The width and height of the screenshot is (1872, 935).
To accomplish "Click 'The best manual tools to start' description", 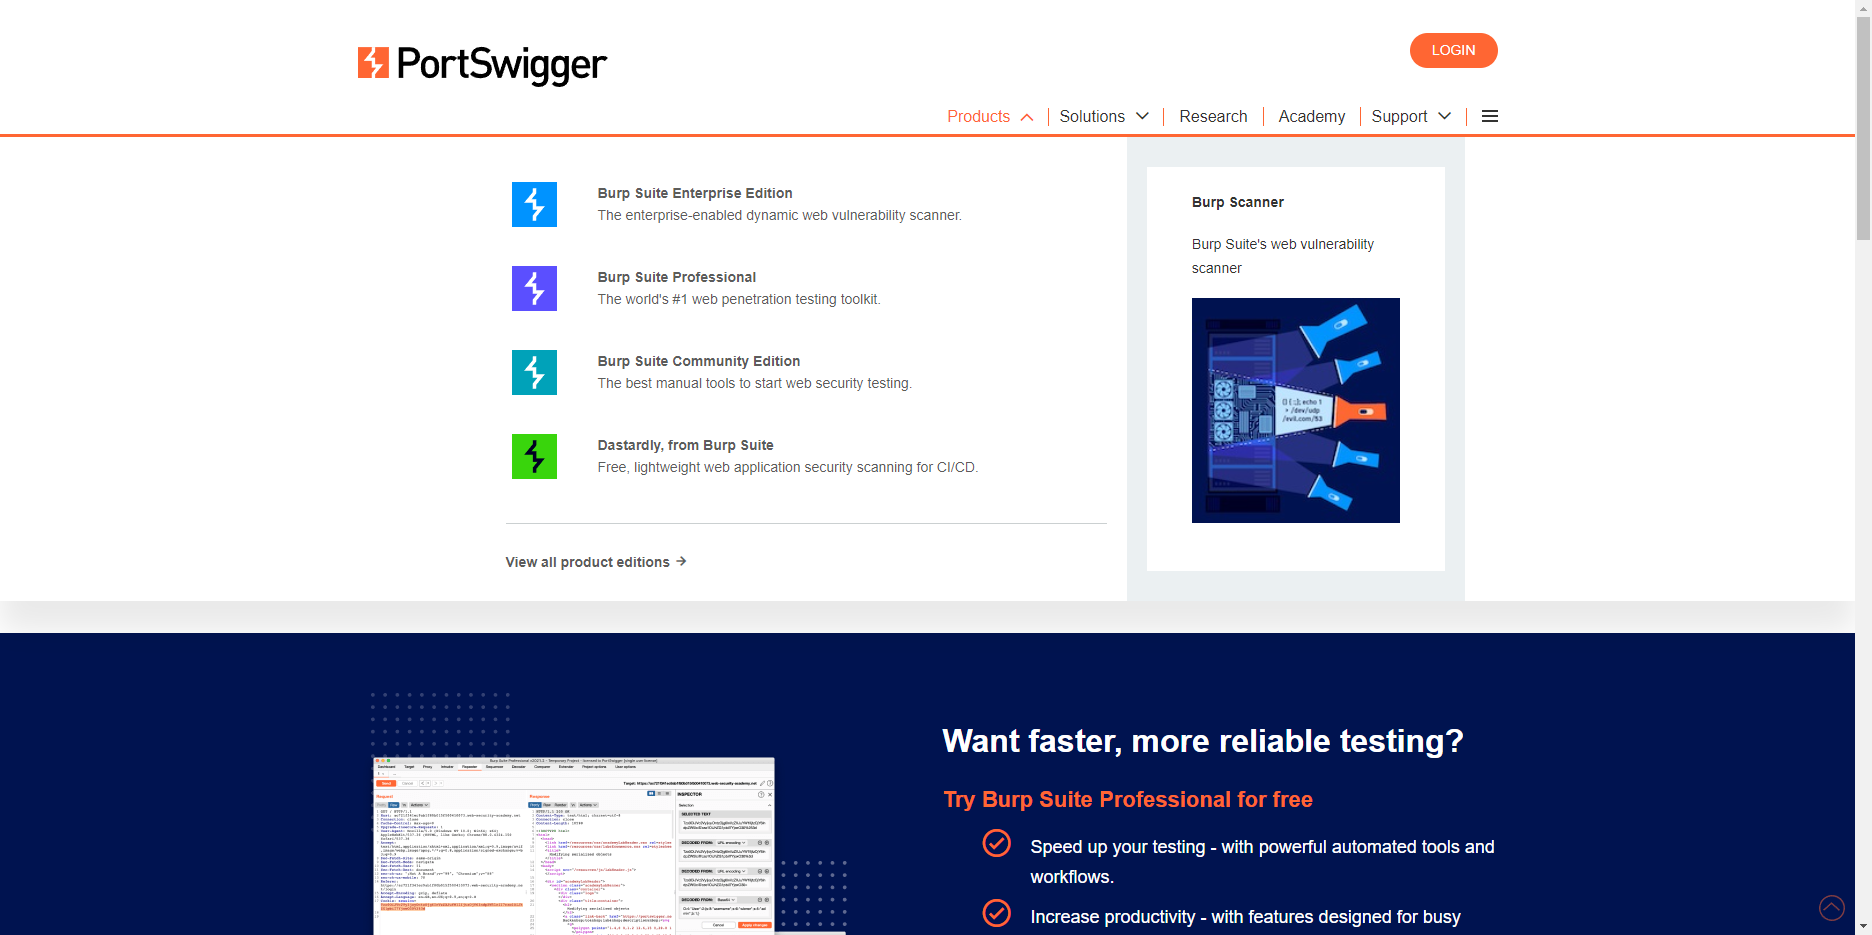I will tap(755, 383).
